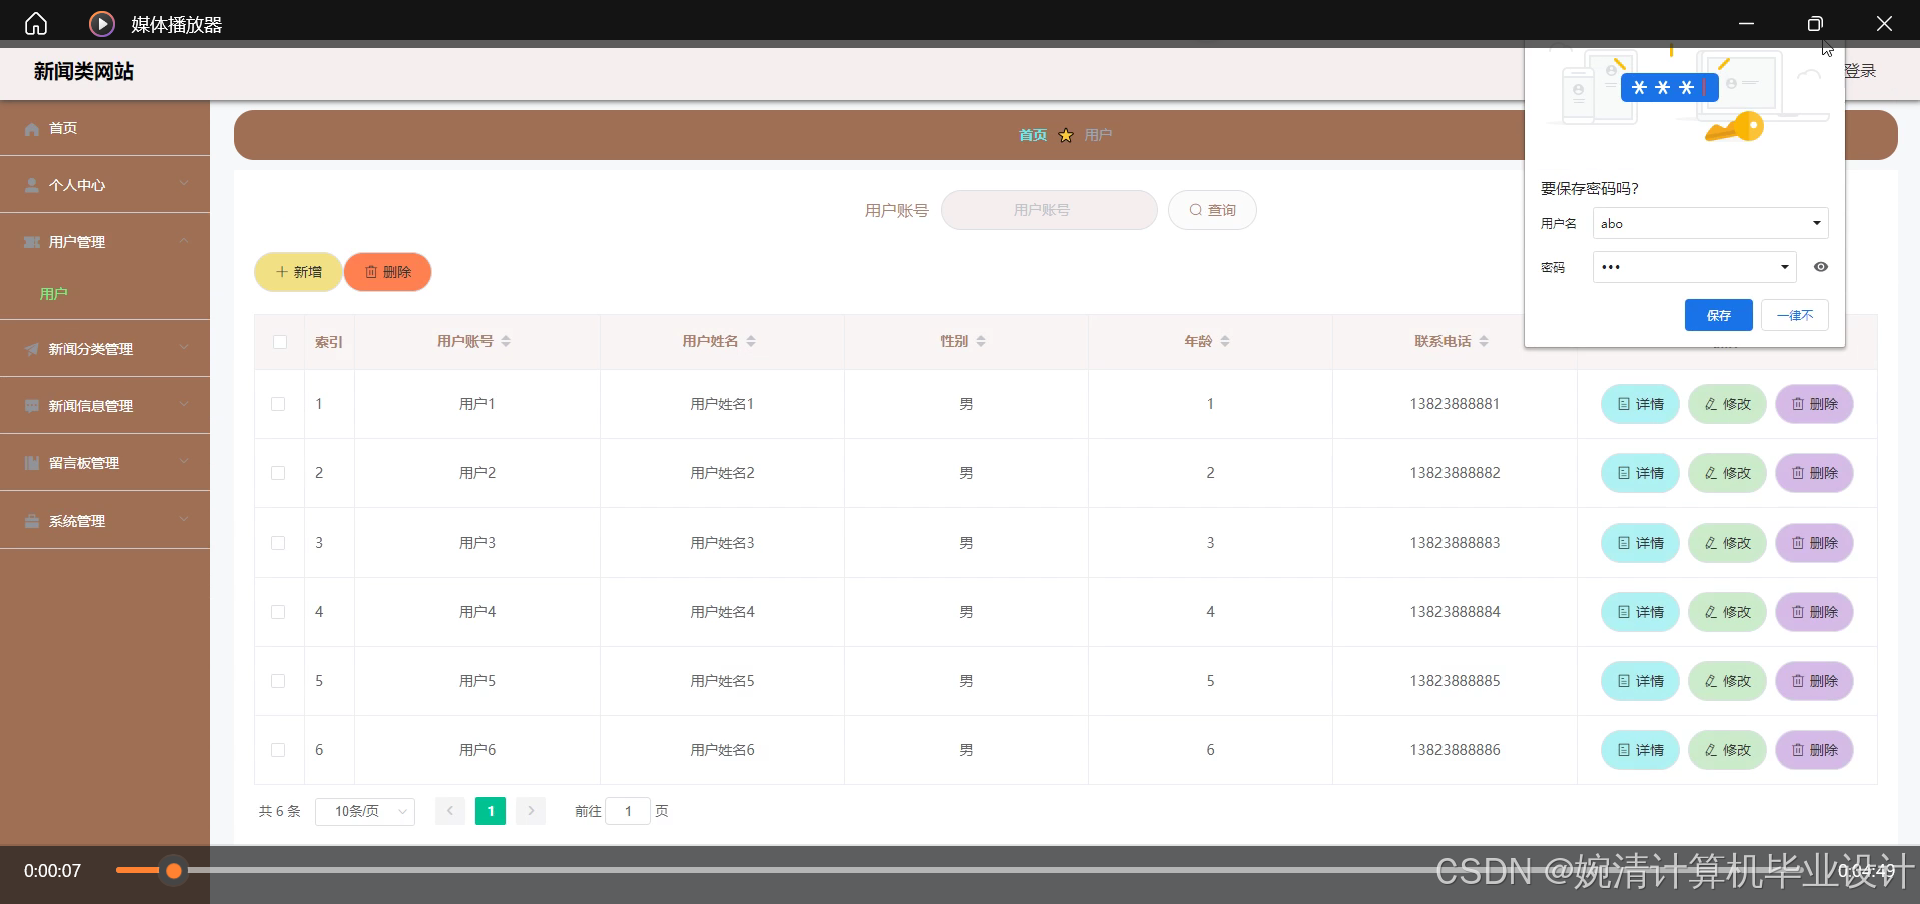Click the media player play logo icon
This screenshot has width=1920, height=904.
click(x=101, y=23)
